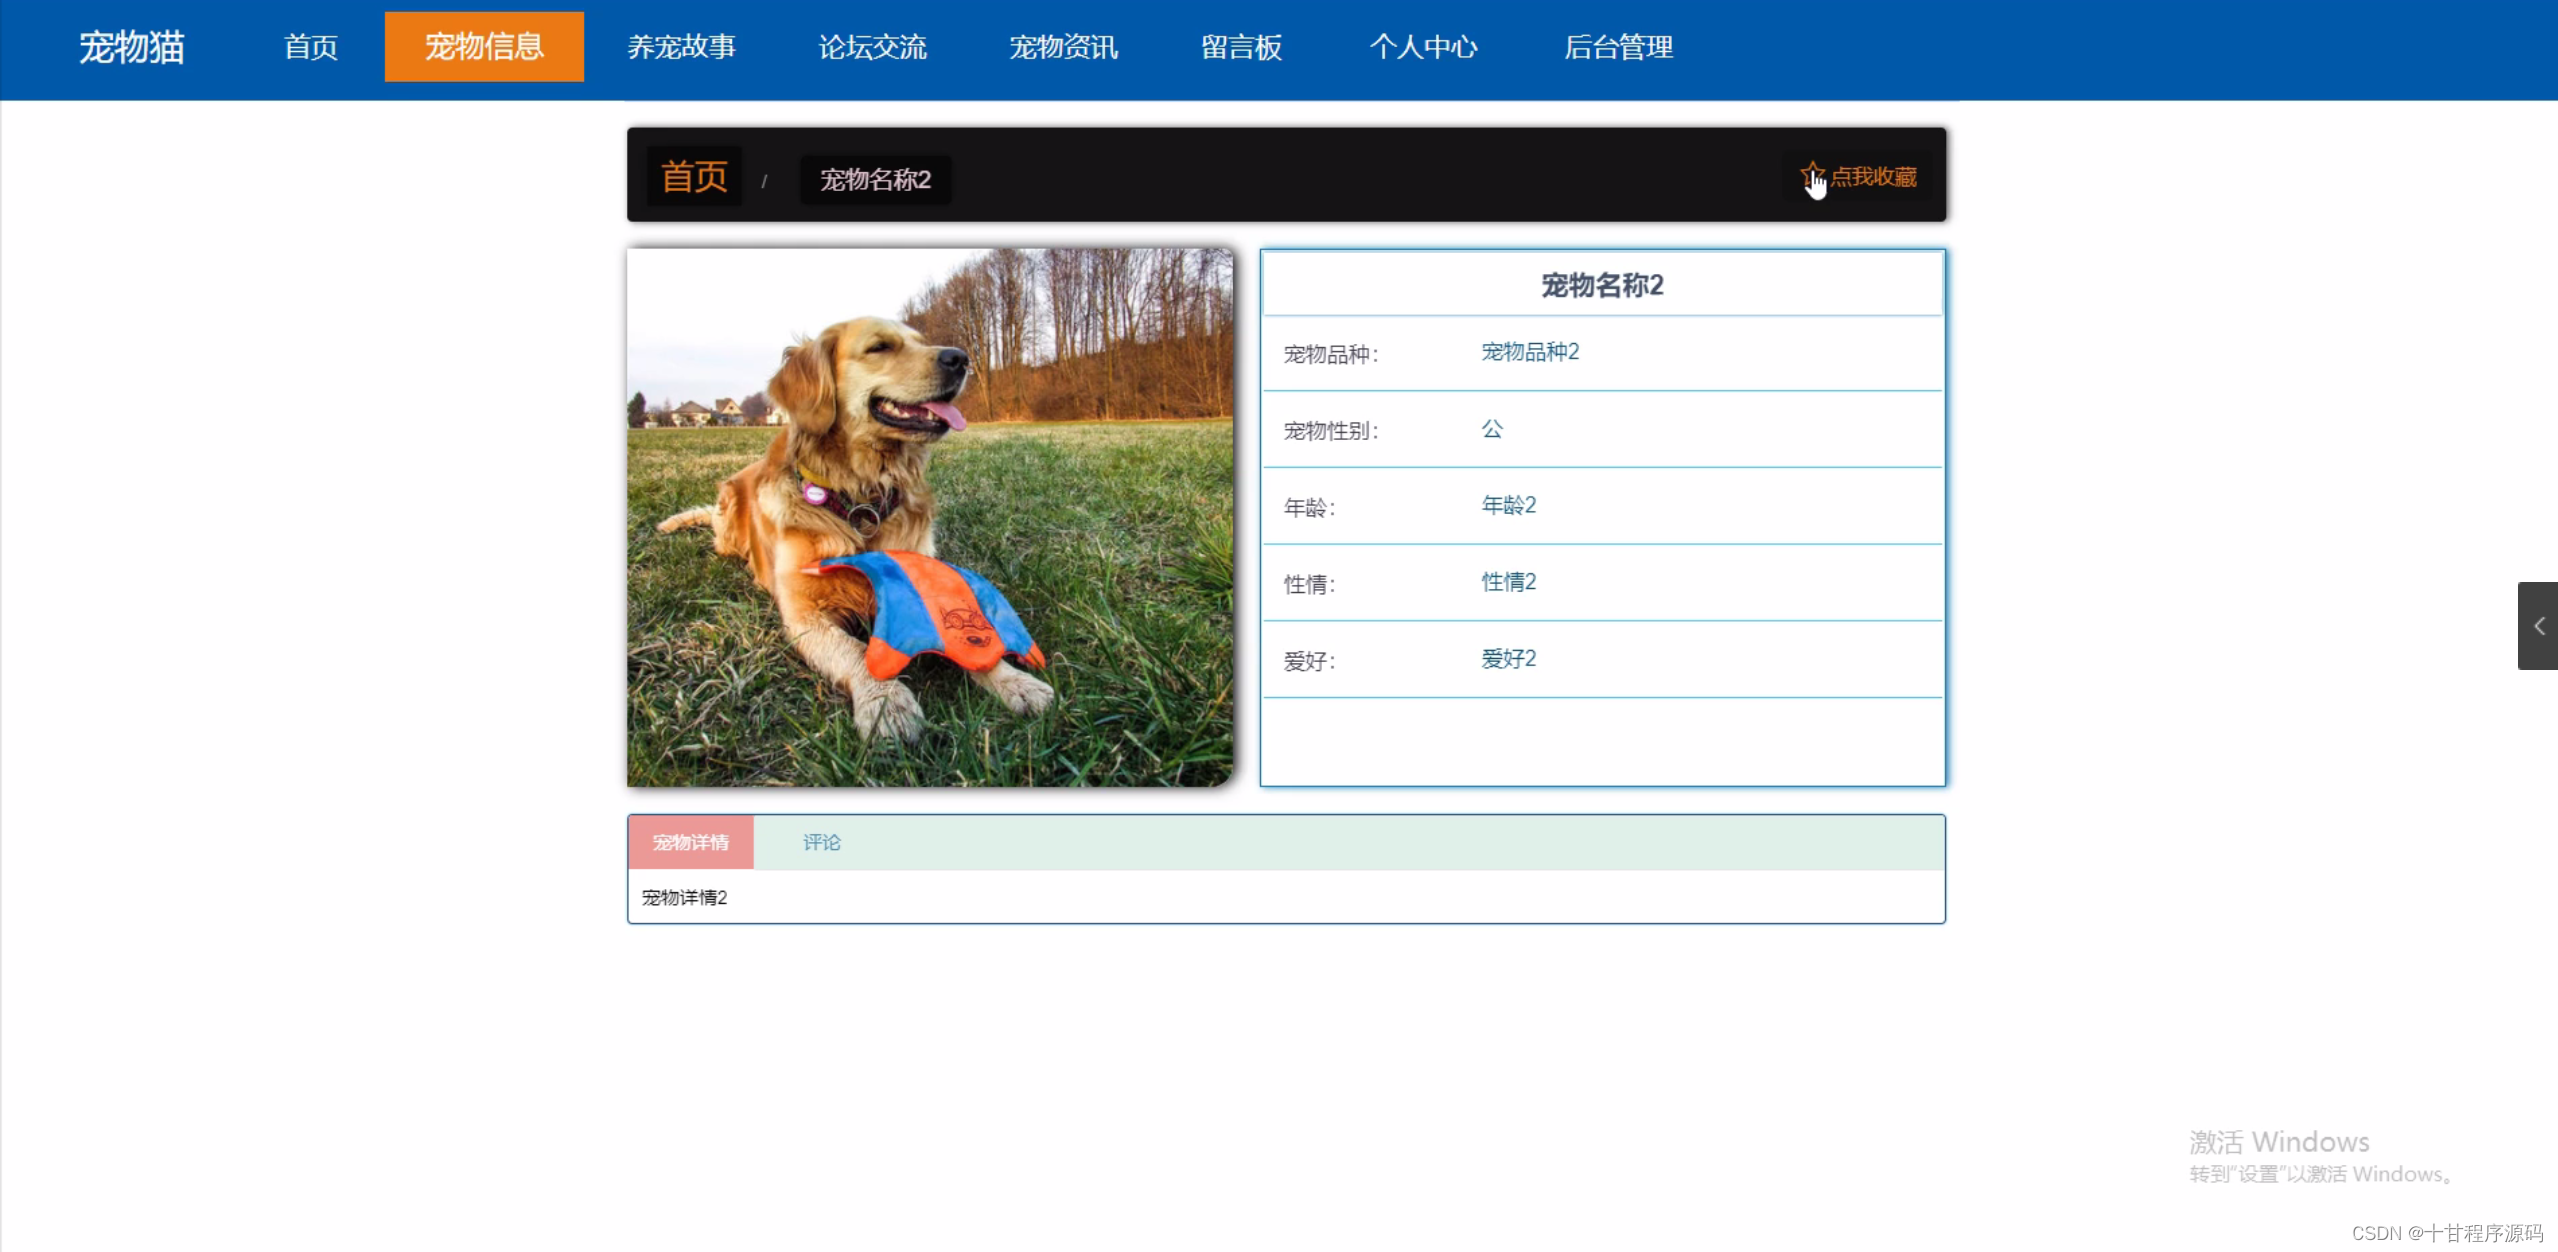Click the 宠物名称2 info panel heading
Image resolution: width=2558 pixels, height=1252 pixels.
[1601, 285]
